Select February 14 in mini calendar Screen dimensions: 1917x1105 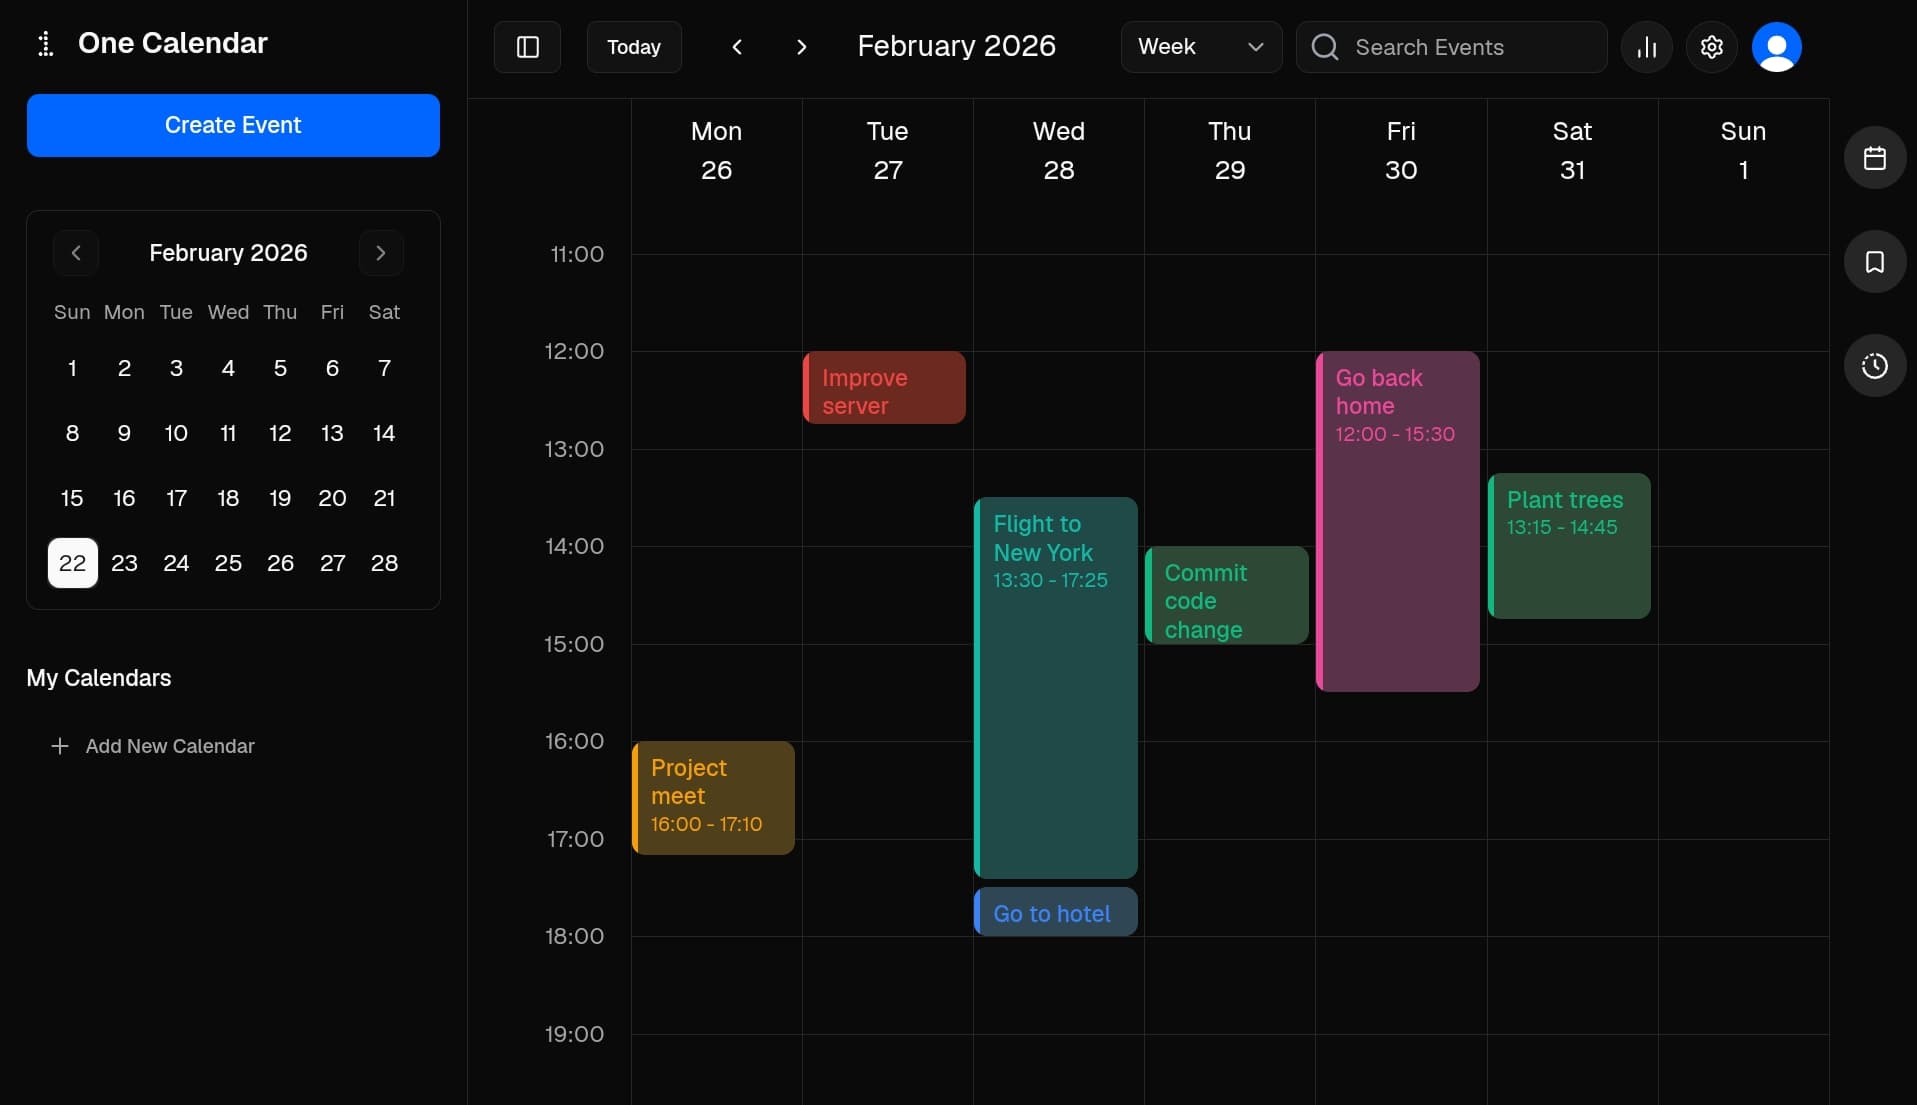click(384, 433)
